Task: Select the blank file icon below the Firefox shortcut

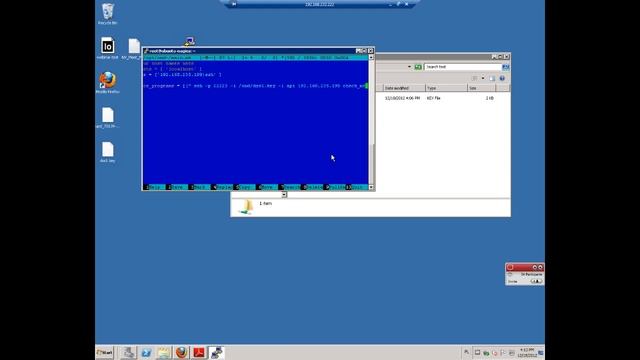Action: coord(108,115)
